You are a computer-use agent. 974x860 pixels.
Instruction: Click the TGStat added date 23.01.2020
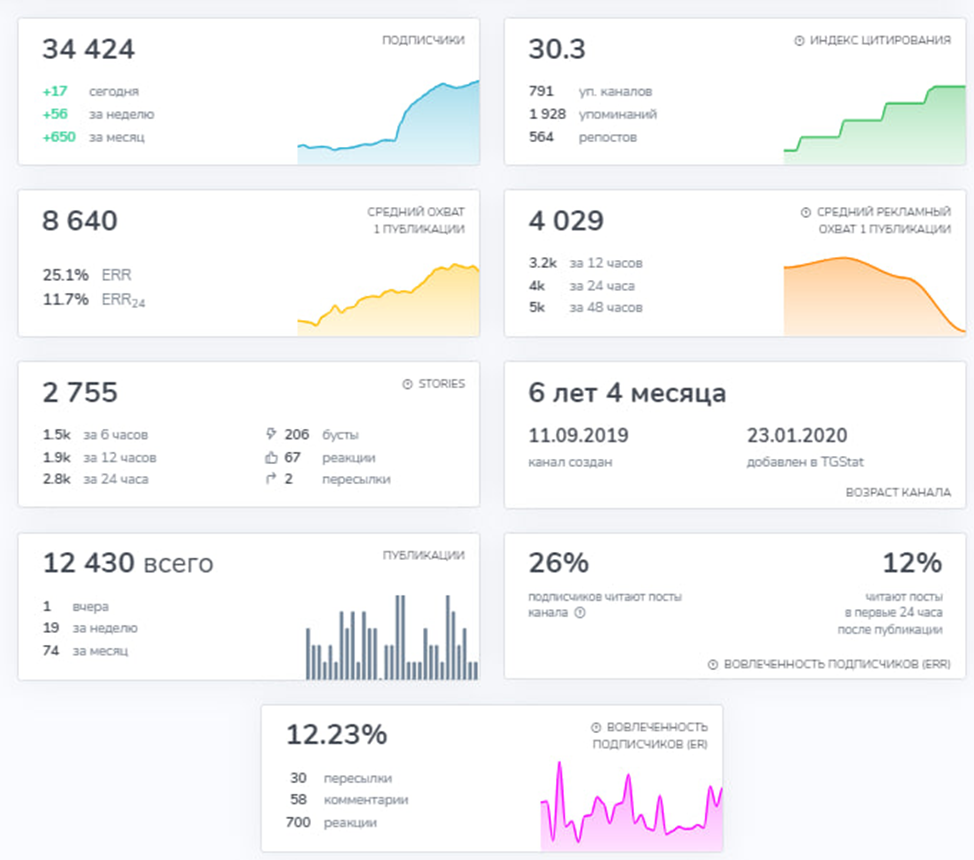[x=797, y=435]
